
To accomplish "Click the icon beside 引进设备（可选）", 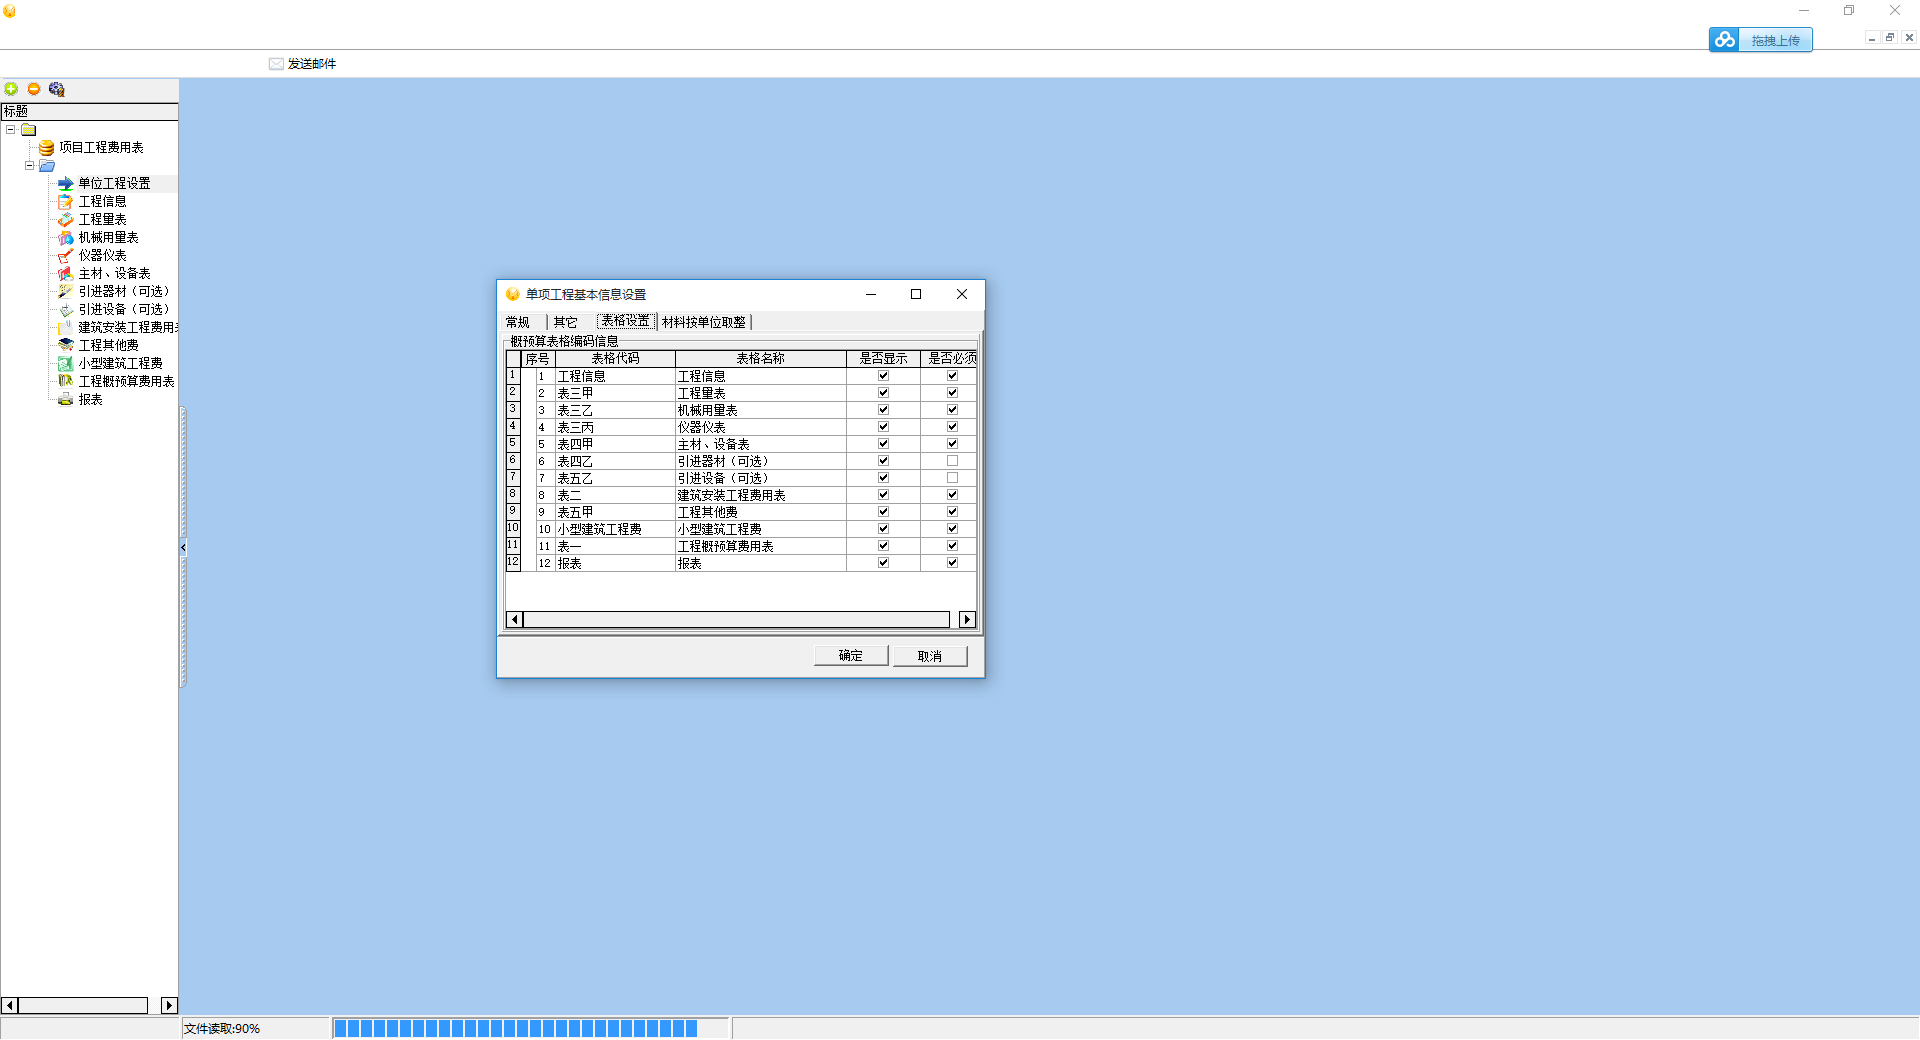I will click(x=66, y=310).
